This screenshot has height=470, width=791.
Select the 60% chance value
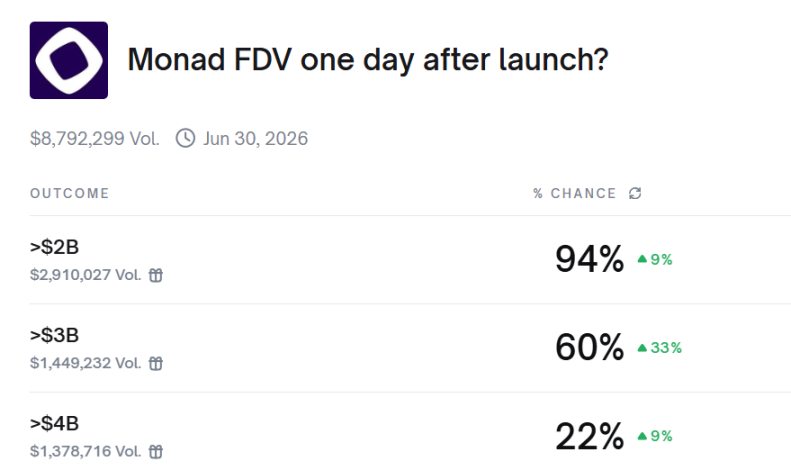tap(589, 348)
